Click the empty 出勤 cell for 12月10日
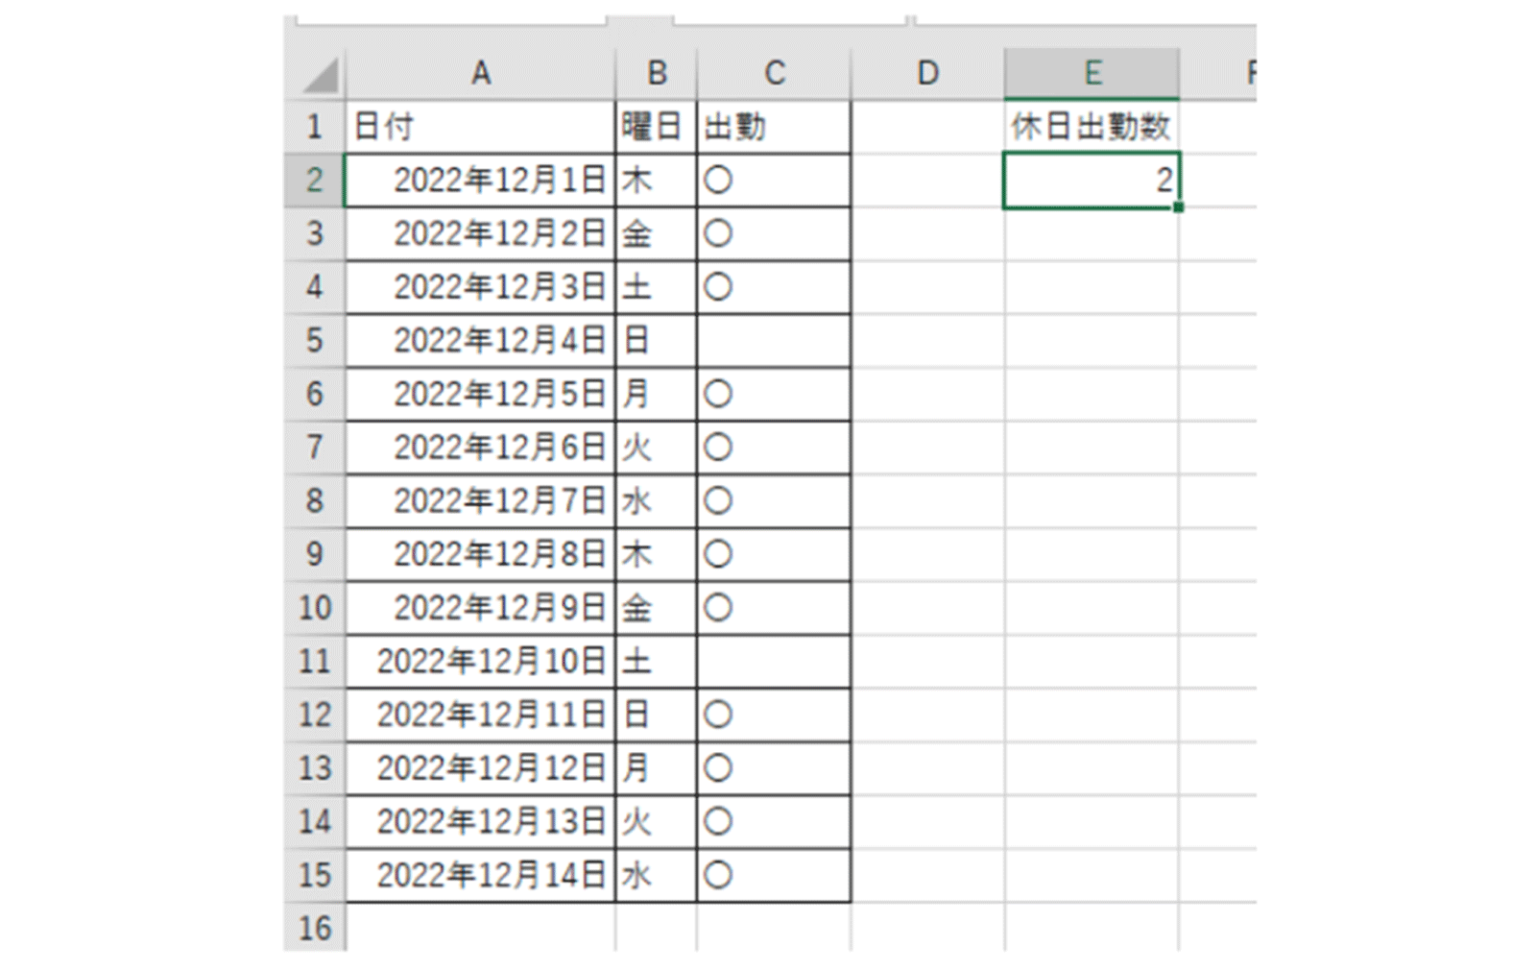The height and width of the screenshot is (970, 1536). 774,662
